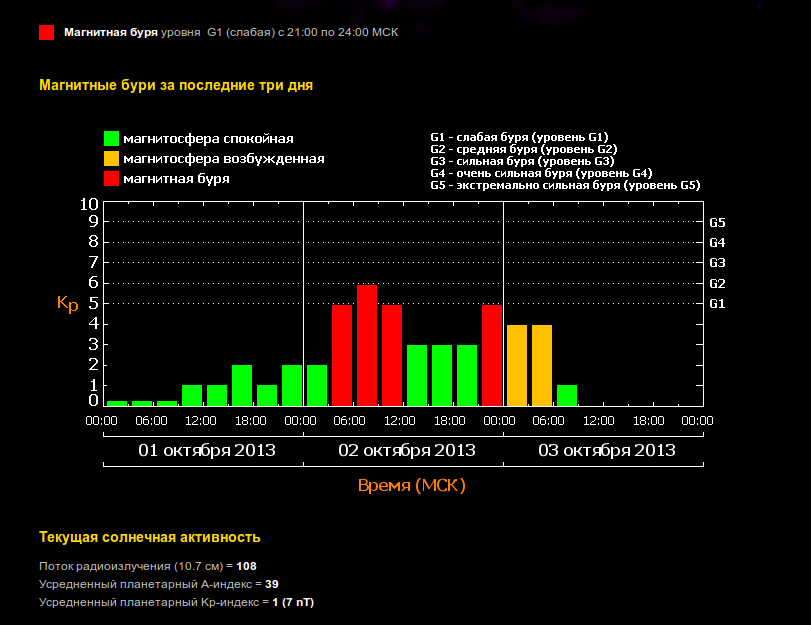
Task: Select the '02 октября 2013' date label
Action: point(407,451)
